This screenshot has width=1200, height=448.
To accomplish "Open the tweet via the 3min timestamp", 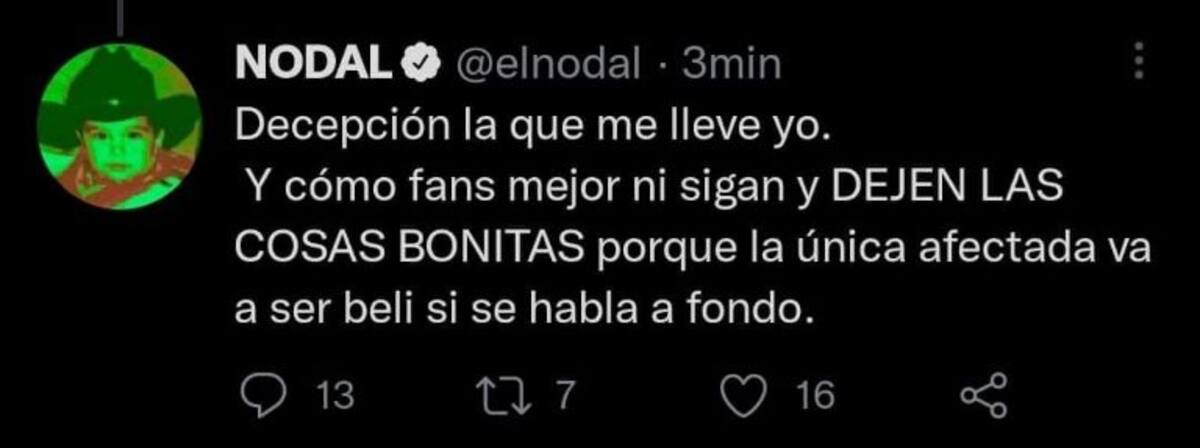I will [727, 66].
